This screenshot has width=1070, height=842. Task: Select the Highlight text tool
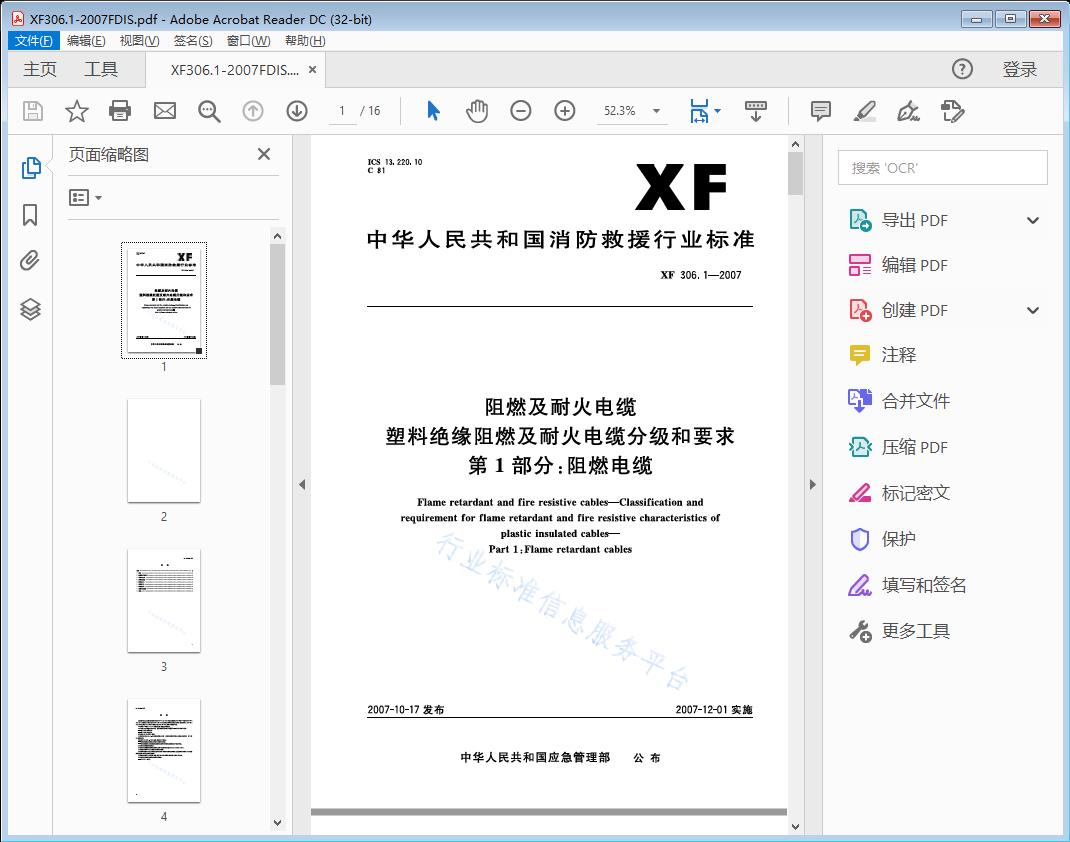[865, 111]
